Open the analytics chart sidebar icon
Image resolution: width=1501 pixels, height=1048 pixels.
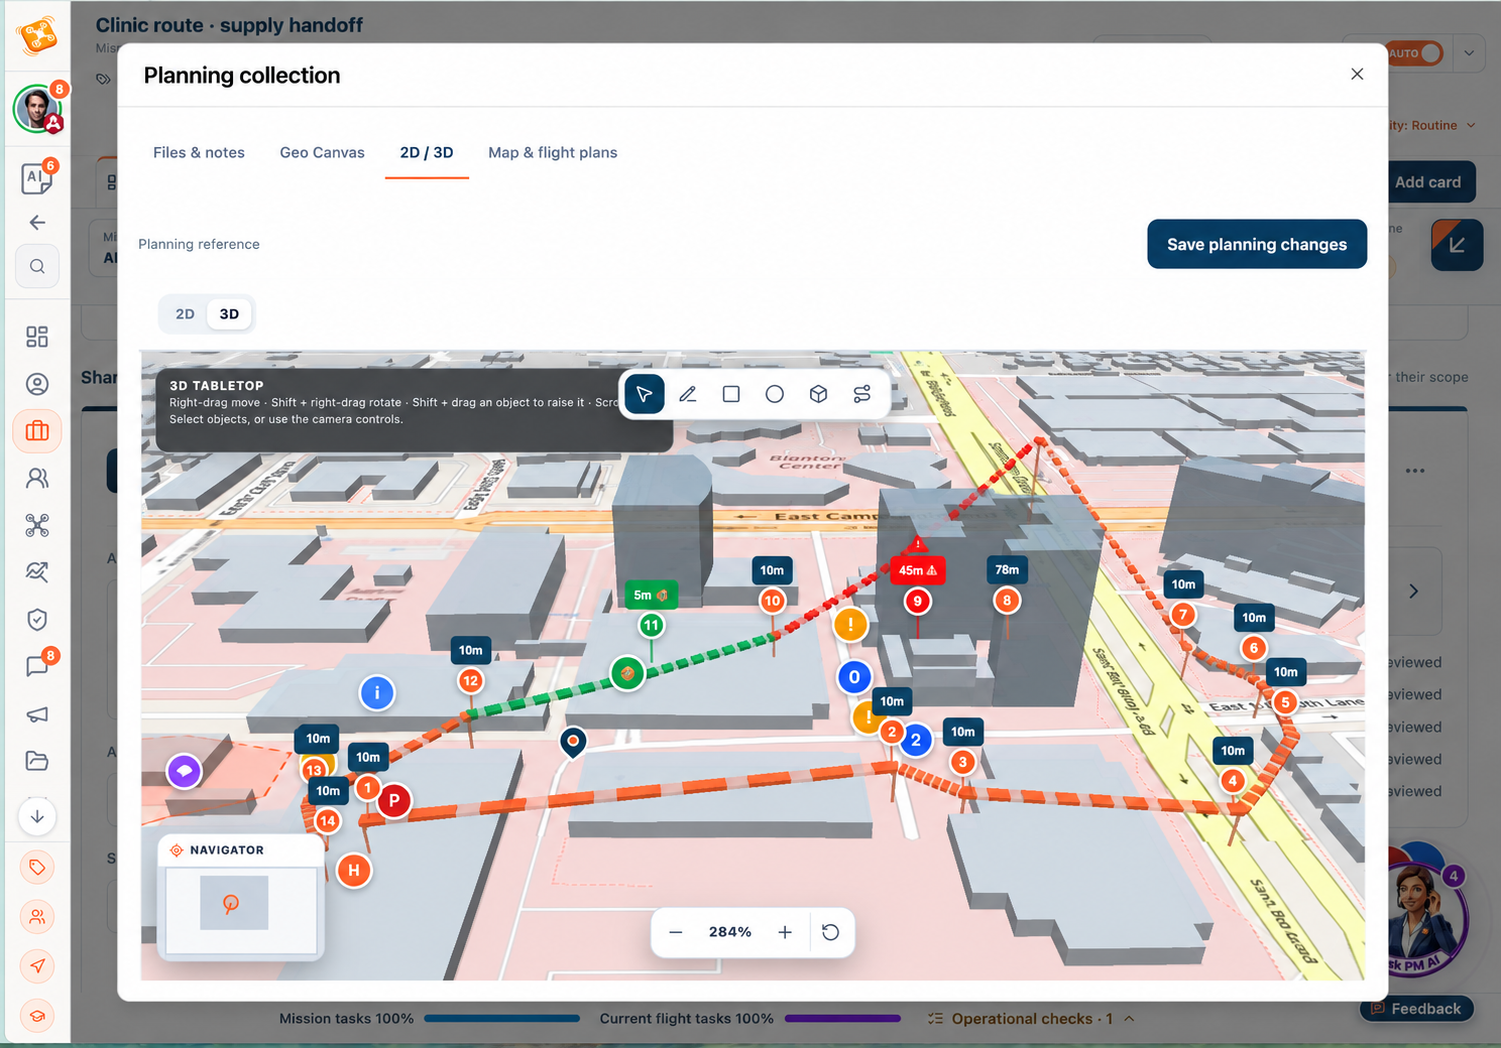click(x=37, y=572)
